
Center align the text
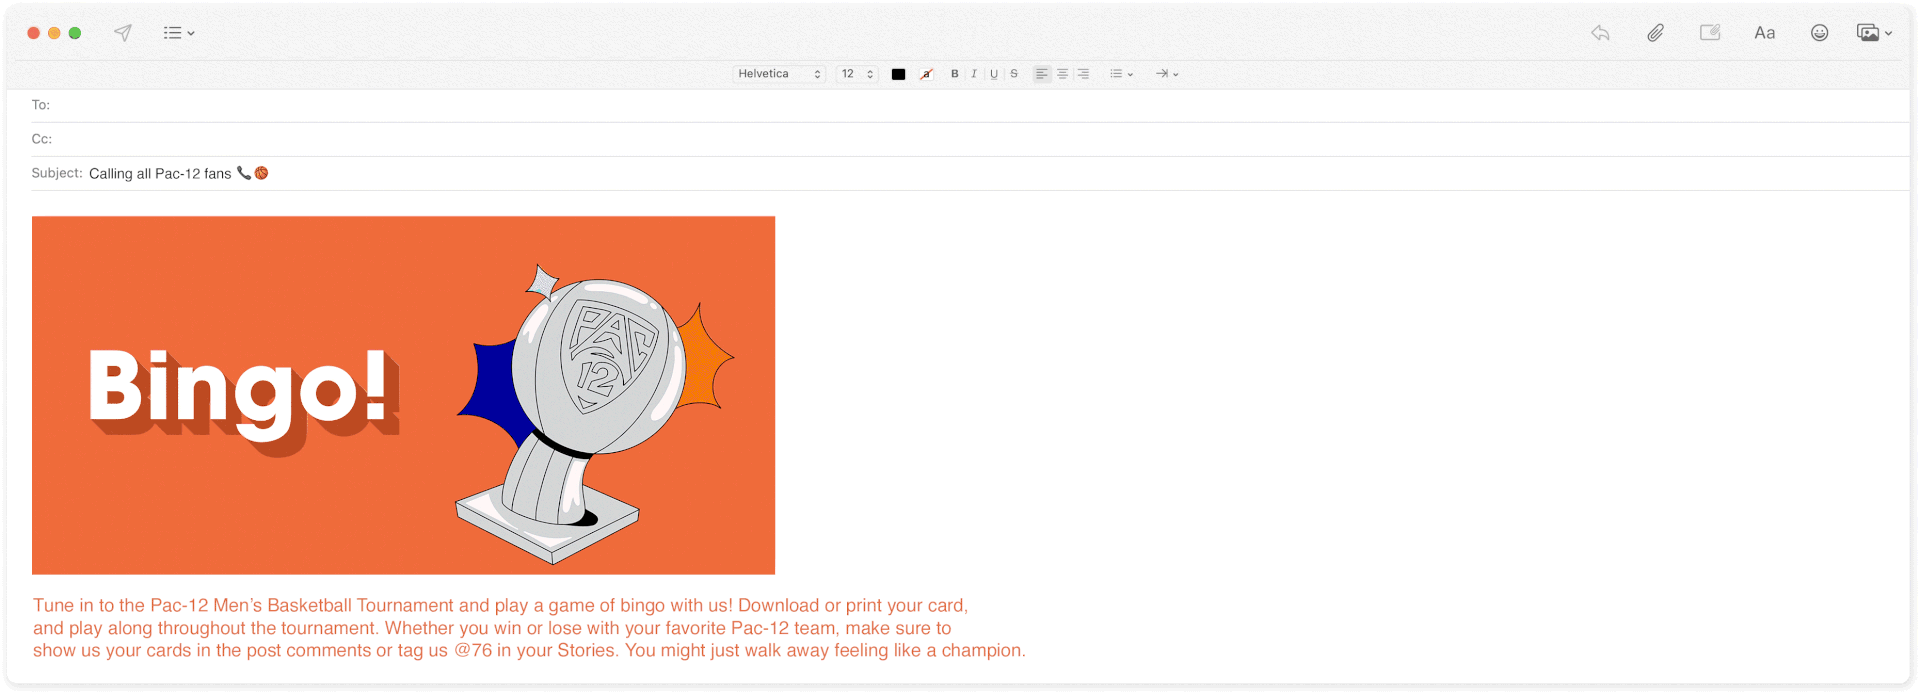click(1063, 74)
